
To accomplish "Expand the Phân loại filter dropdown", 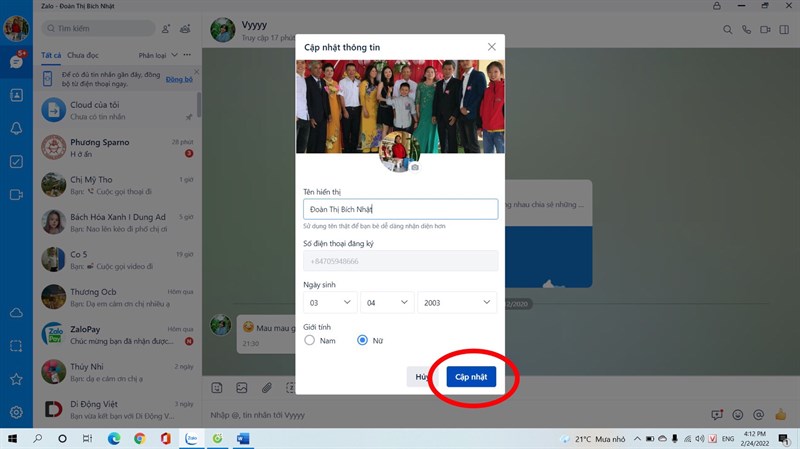I will [x=158, y=55].
